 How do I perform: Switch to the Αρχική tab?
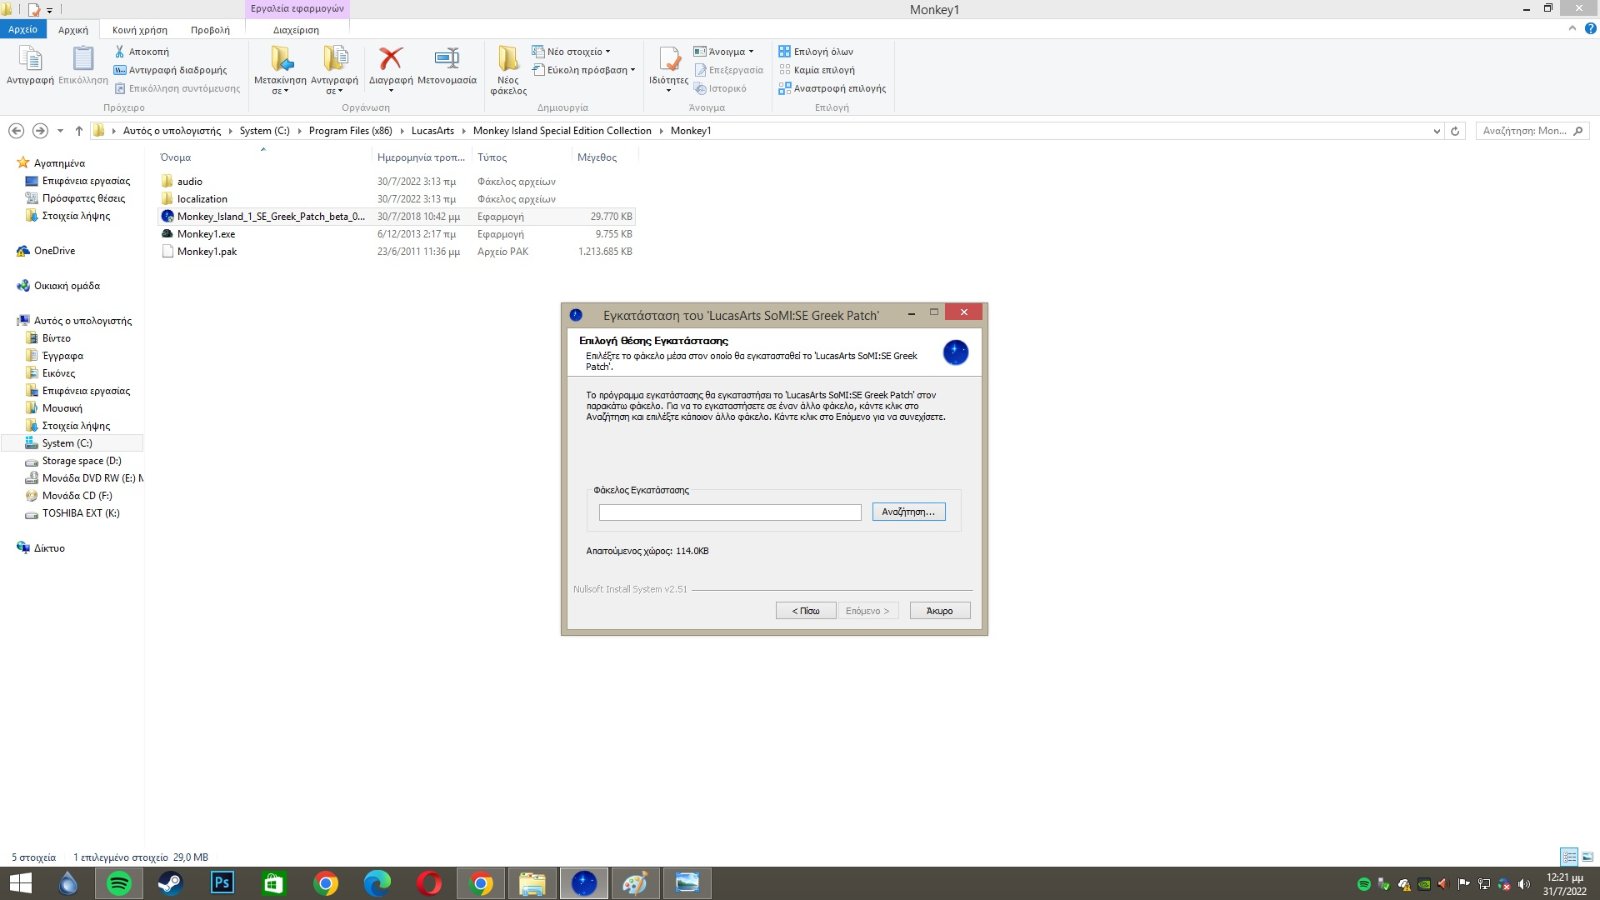(73, 30)
